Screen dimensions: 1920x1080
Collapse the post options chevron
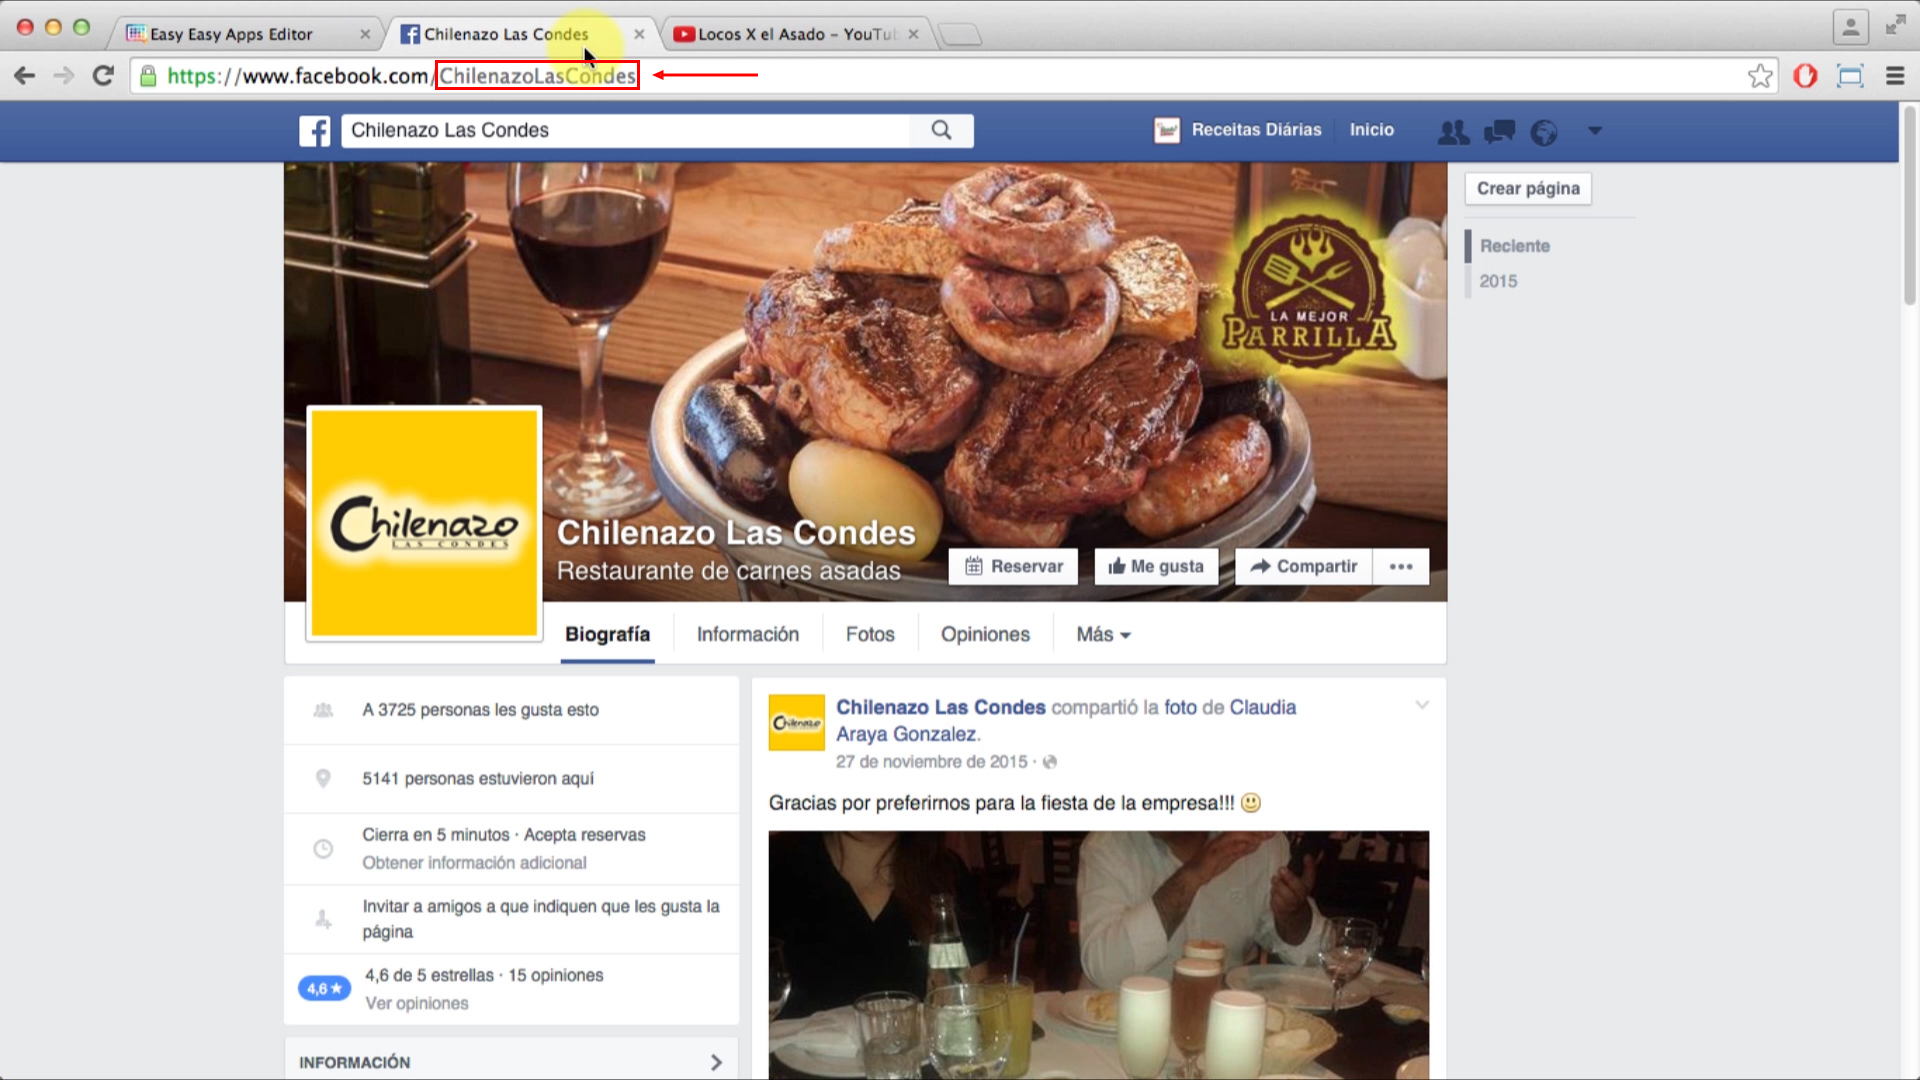(1421, 704)
